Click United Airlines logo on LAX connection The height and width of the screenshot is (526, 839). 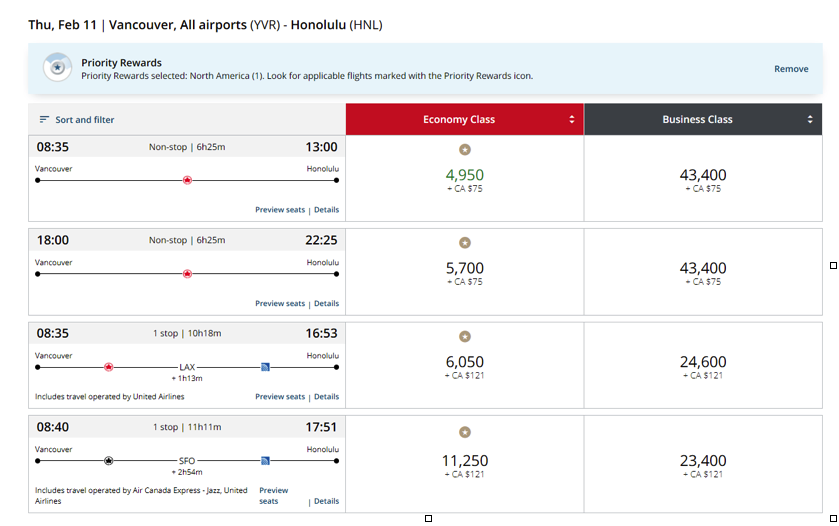pos(265,367)
